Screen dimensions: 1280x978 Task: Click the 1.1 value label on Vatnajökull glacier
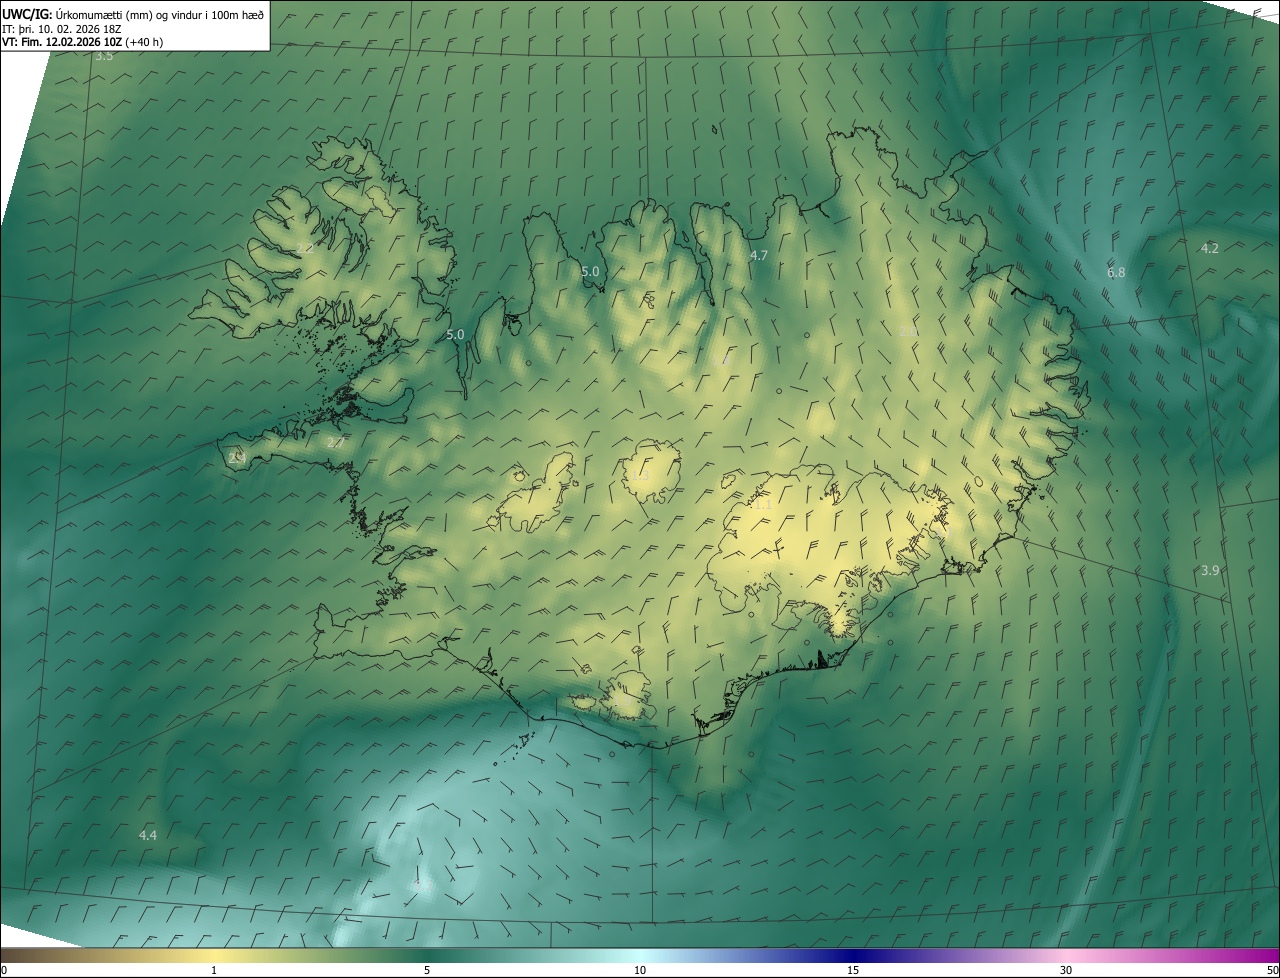pos(762,505)
